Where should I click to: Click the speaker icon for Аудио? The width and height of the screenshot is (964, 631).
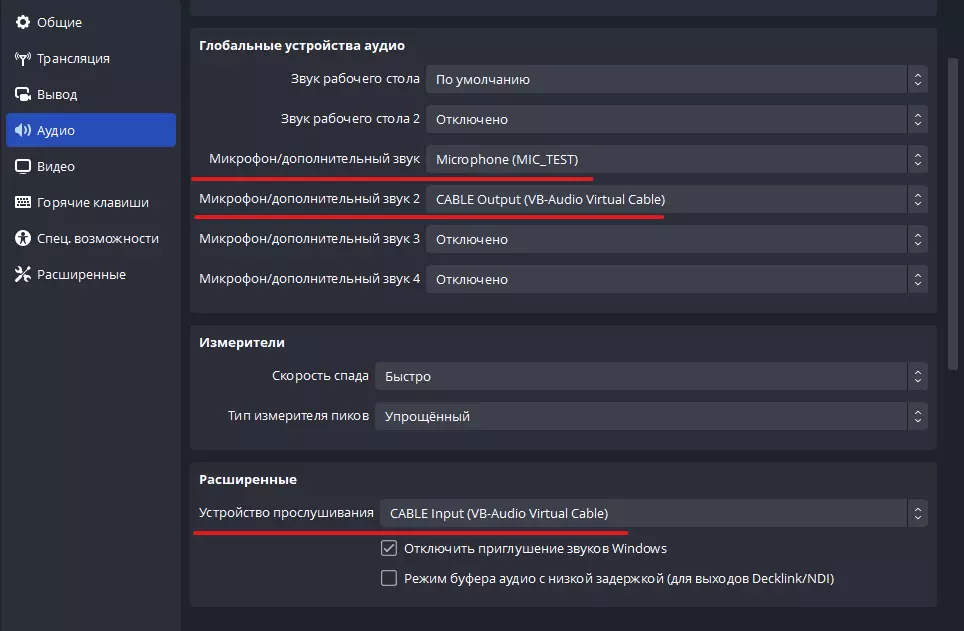(x=23, y=130)
